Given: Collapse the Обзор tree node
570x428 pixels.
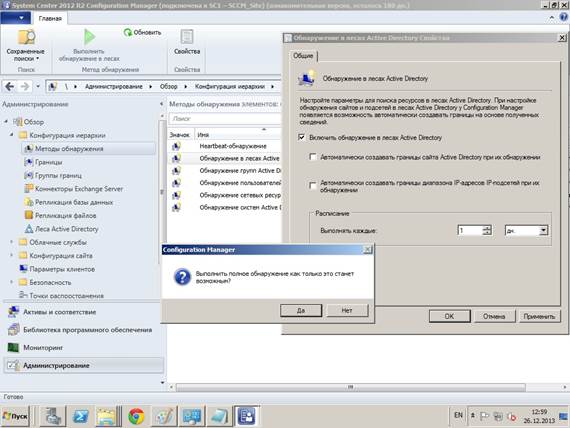Looking at the screenshot, I should point(6,121).
